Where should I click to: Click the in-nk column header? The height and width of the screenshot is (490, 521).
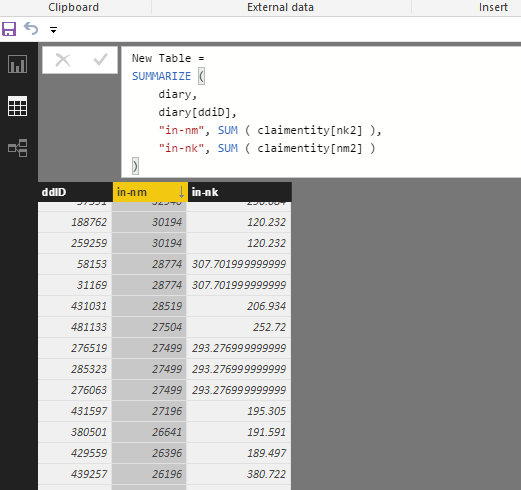click(x=240, y=192)
